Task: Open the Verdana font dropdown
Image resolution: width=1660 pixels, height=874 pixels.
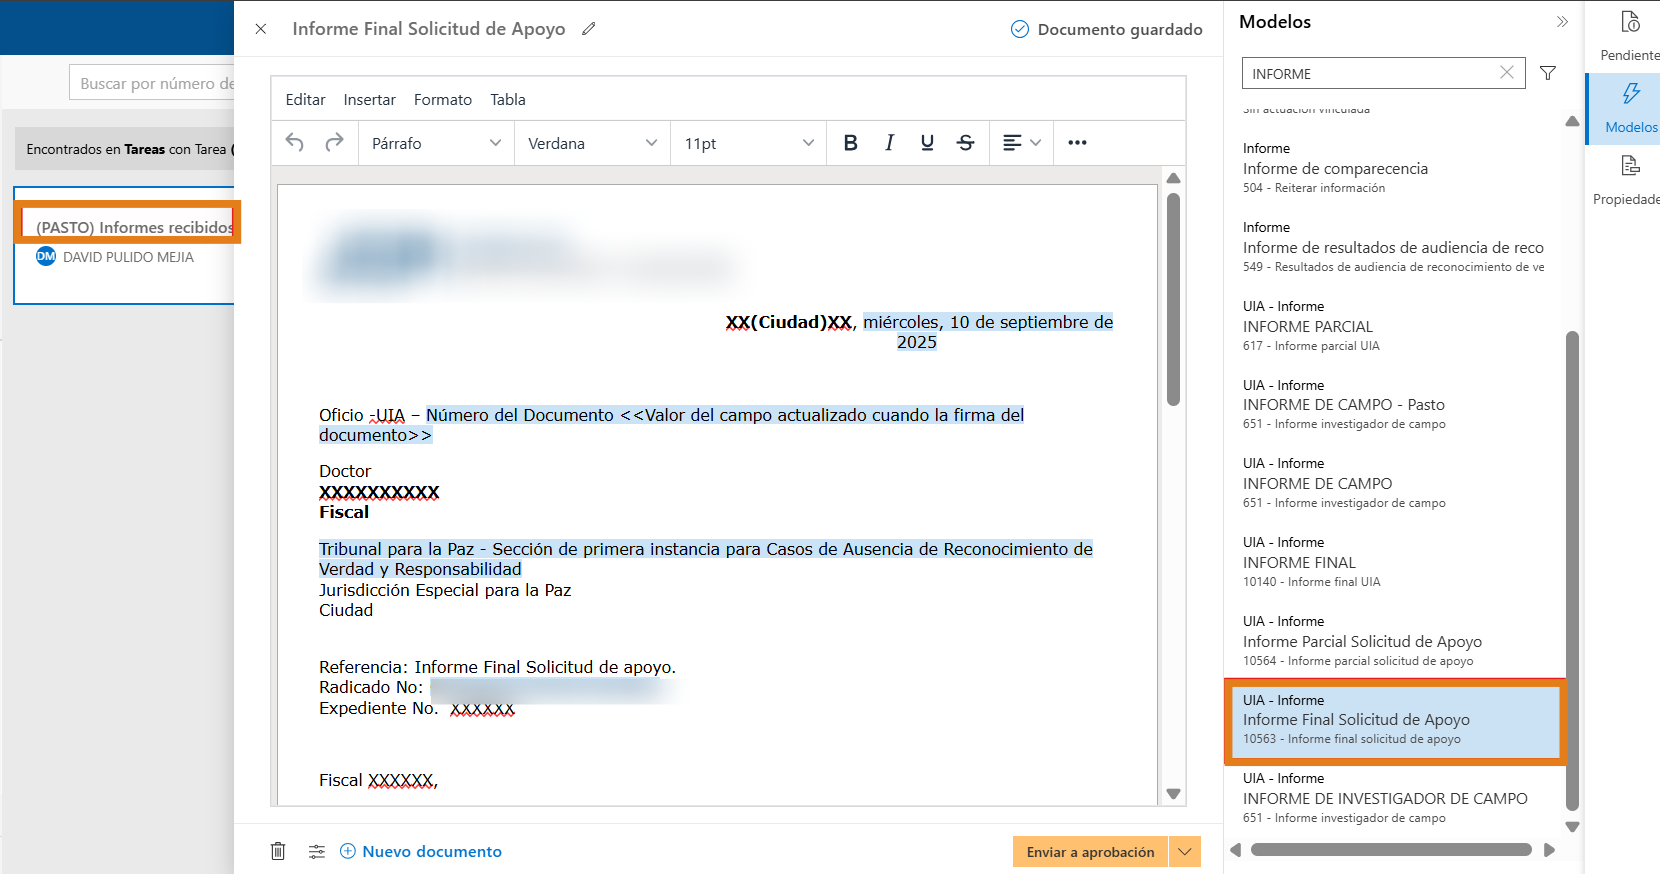Action: point(592,143)
